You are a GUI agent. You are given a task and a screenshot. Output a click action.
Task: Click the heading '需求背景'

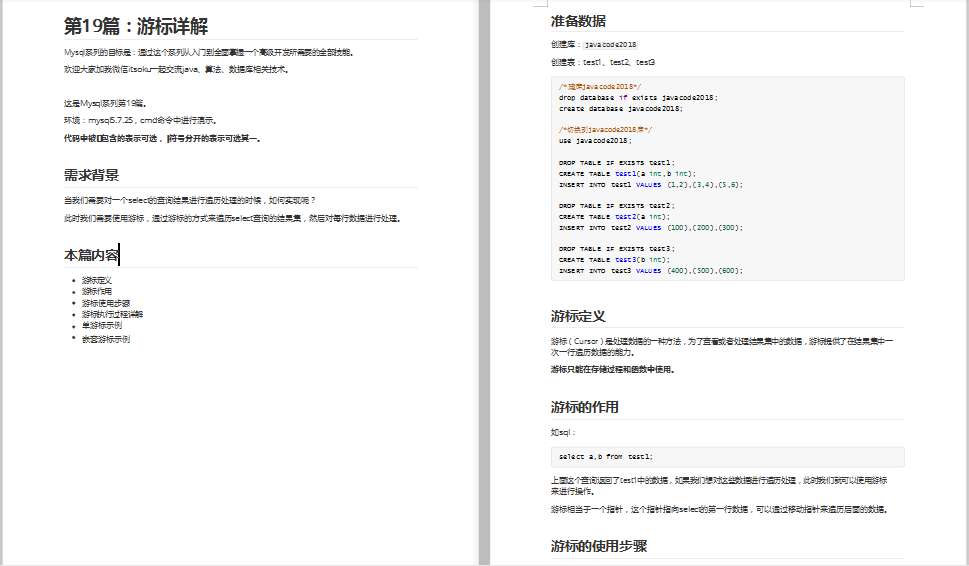(x=91, y=175)
